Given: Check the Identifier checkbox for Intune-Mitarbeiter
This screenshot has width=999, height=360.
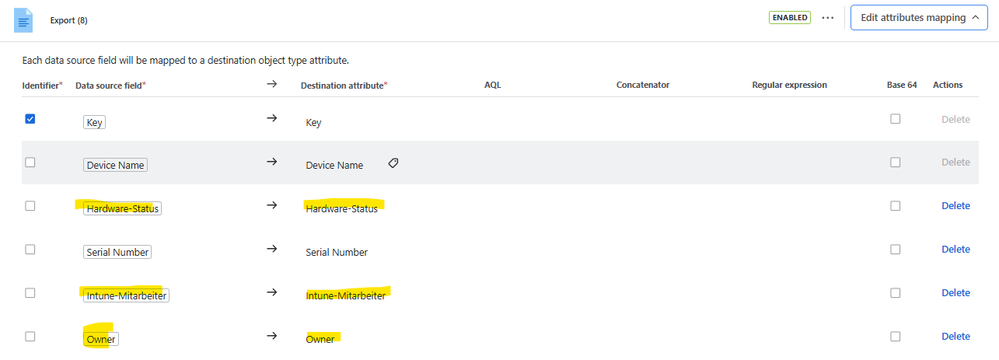Looking at the screenshot, I should coord(30,292).
